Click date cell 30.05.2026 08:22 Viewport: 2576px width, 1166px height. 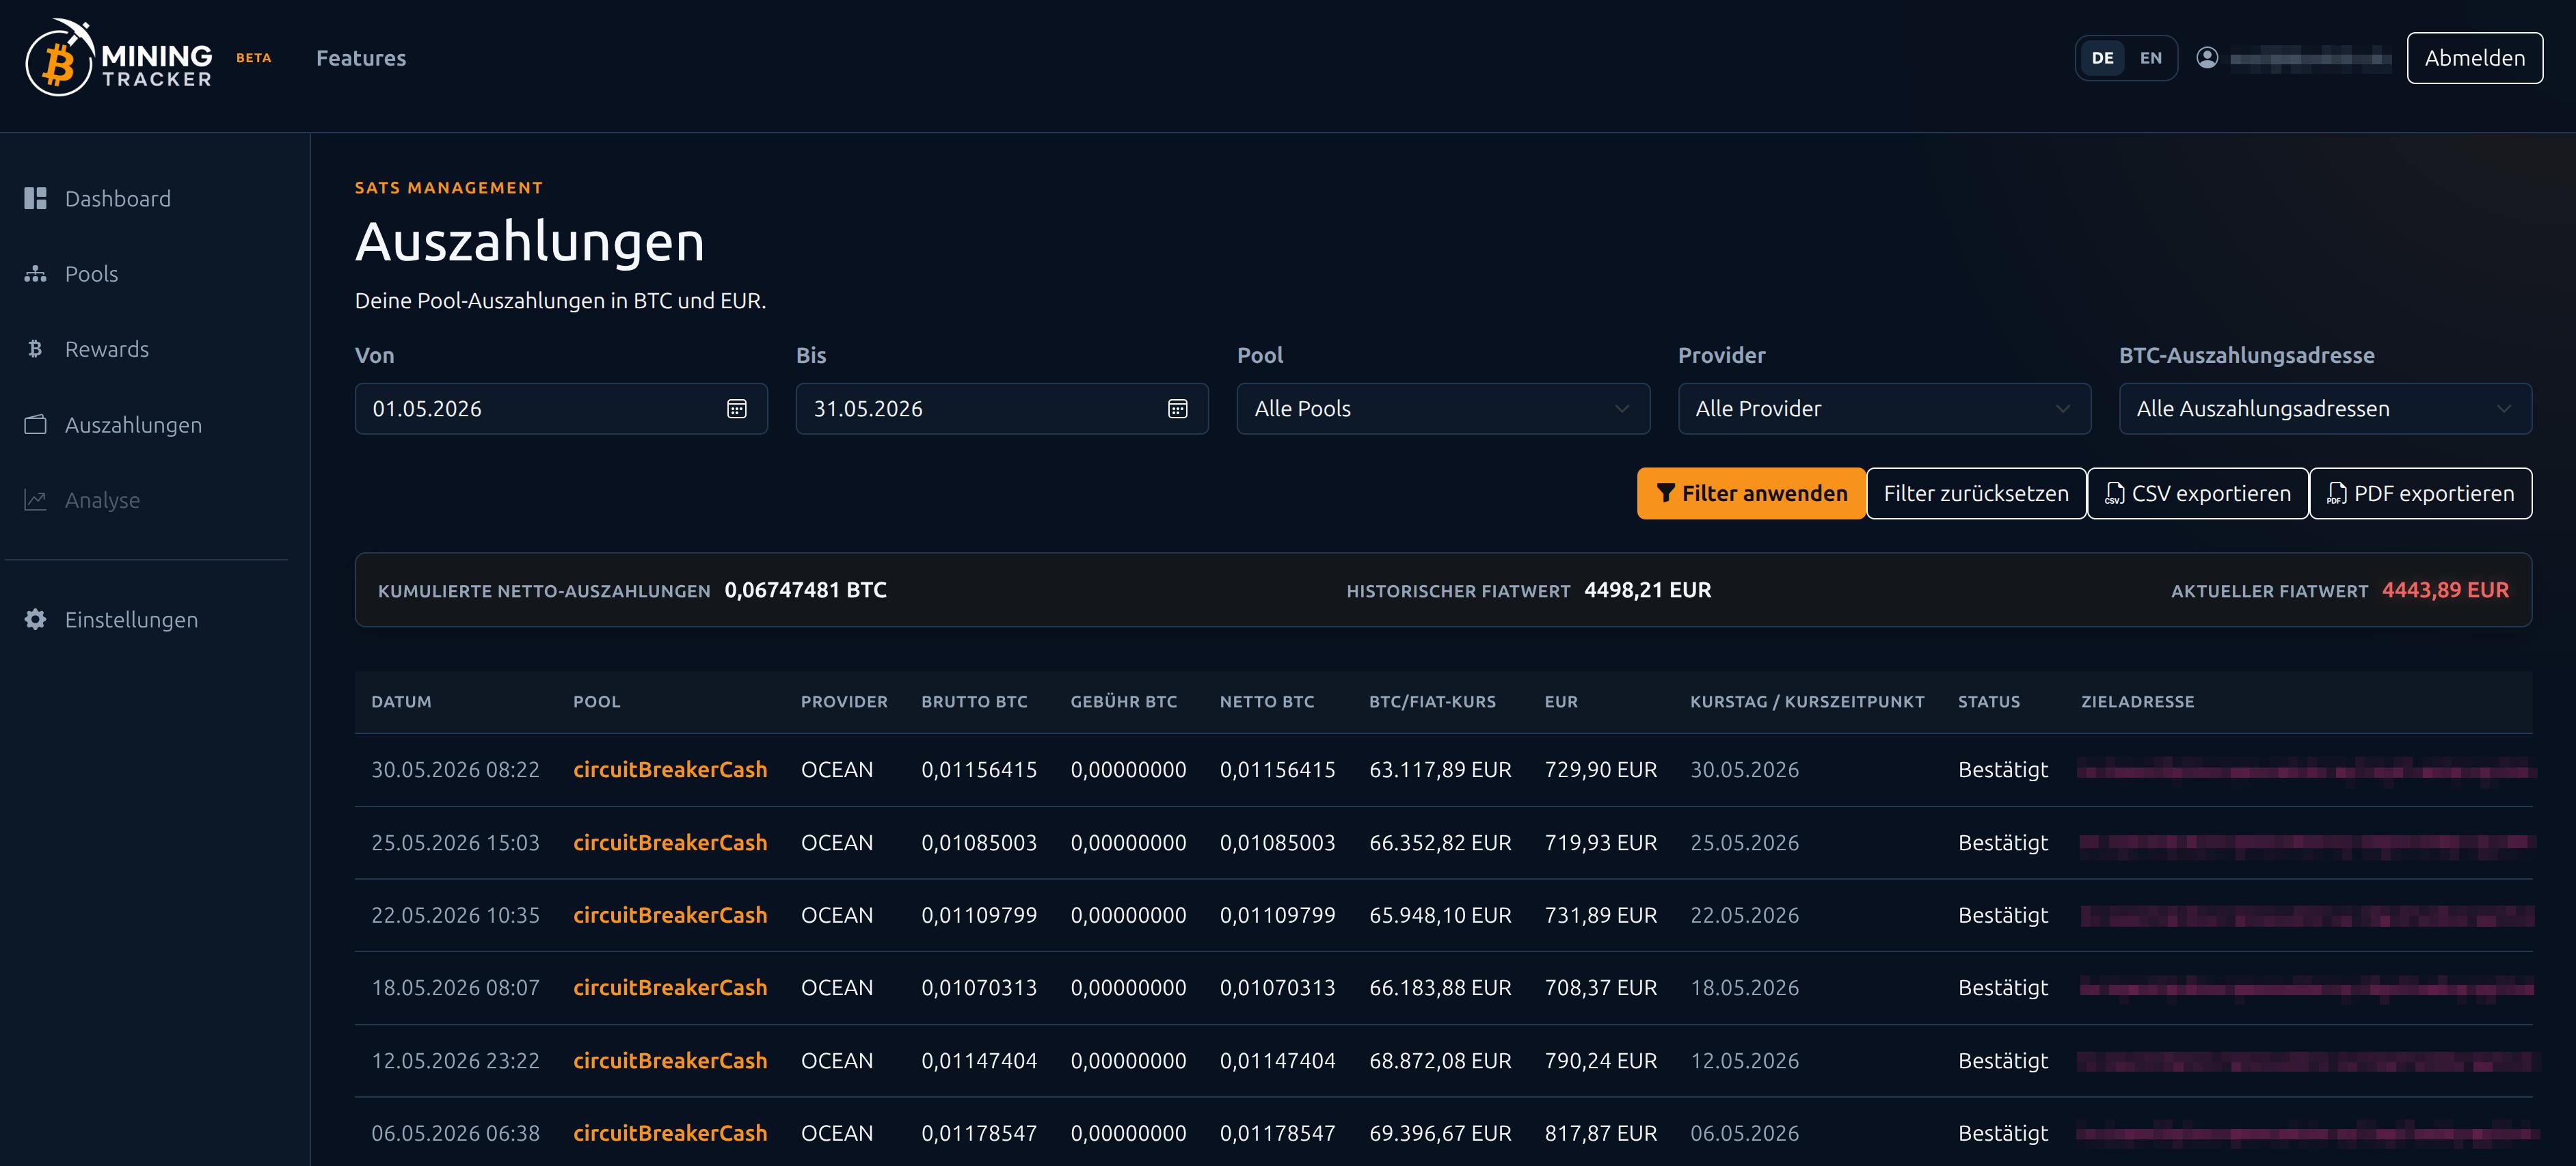[455, 769]
